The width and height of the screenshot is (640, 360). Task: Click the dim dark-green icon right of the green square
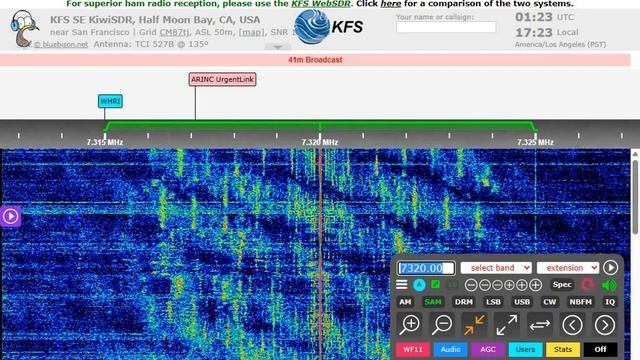coord(452,284)
